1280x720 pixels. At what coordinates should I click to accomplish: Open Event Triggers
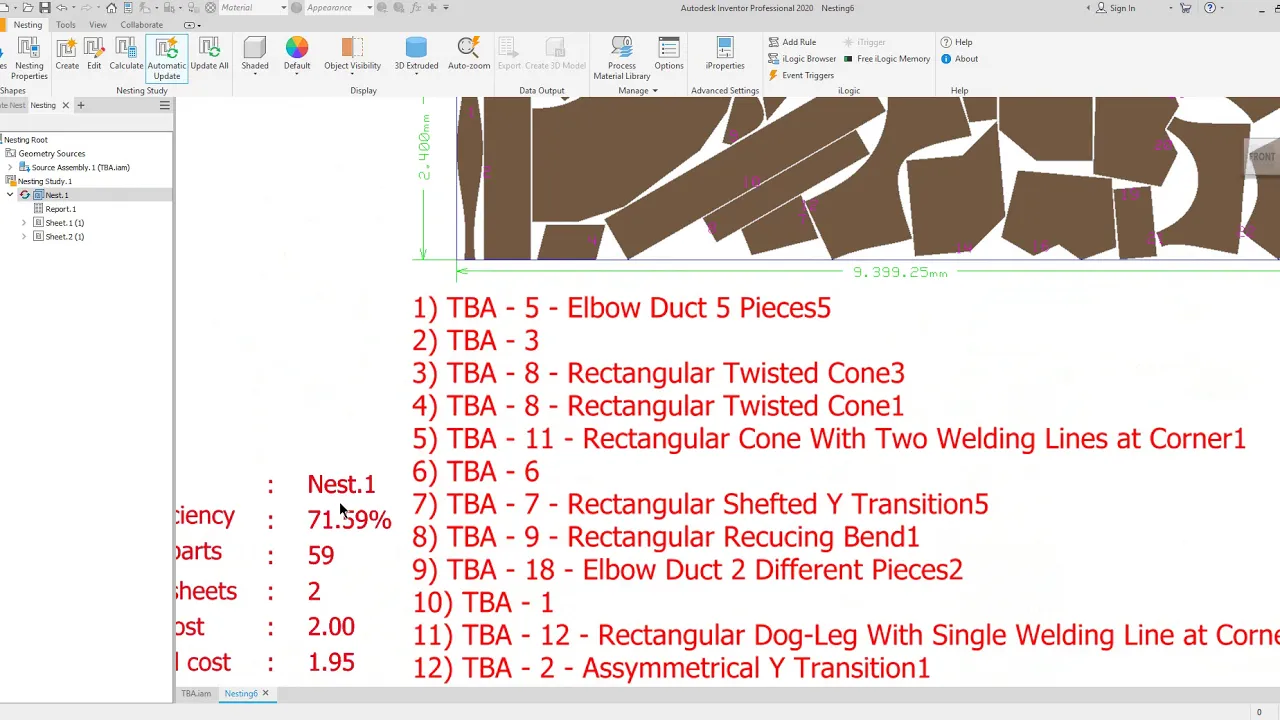(x=800, y=75)
